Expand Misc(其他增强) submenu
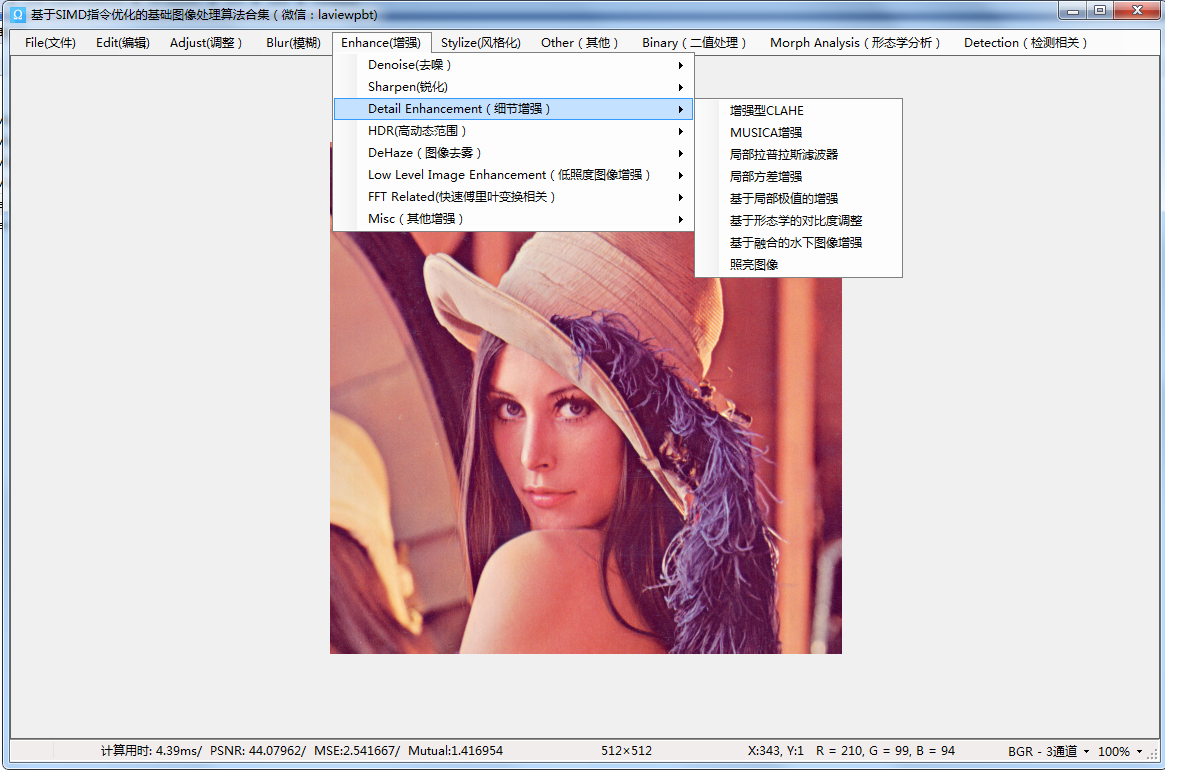This screenshot has width=1184, height=770. (513, 218)
